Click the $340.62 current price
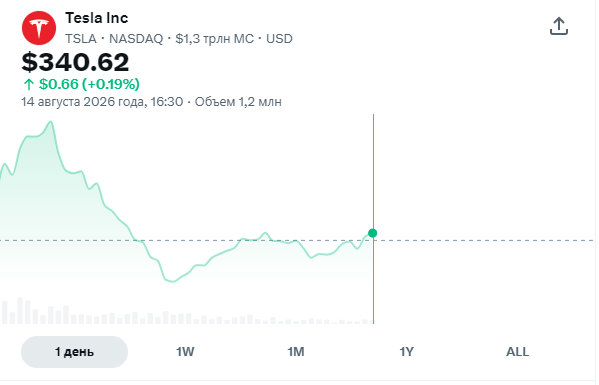Image resolution: width=599 pixels, height=385 pixels. tap(76, 62)
